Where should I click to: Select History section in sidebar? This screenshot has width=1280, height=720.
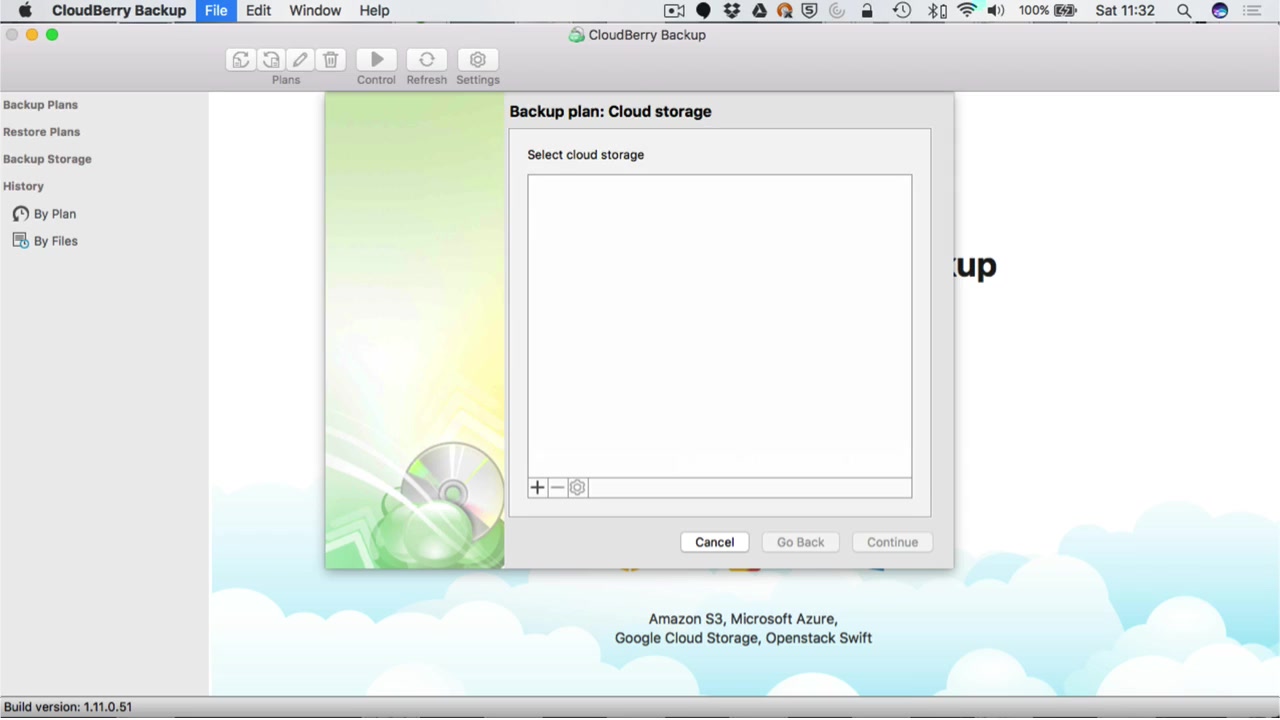pos(23,186)
